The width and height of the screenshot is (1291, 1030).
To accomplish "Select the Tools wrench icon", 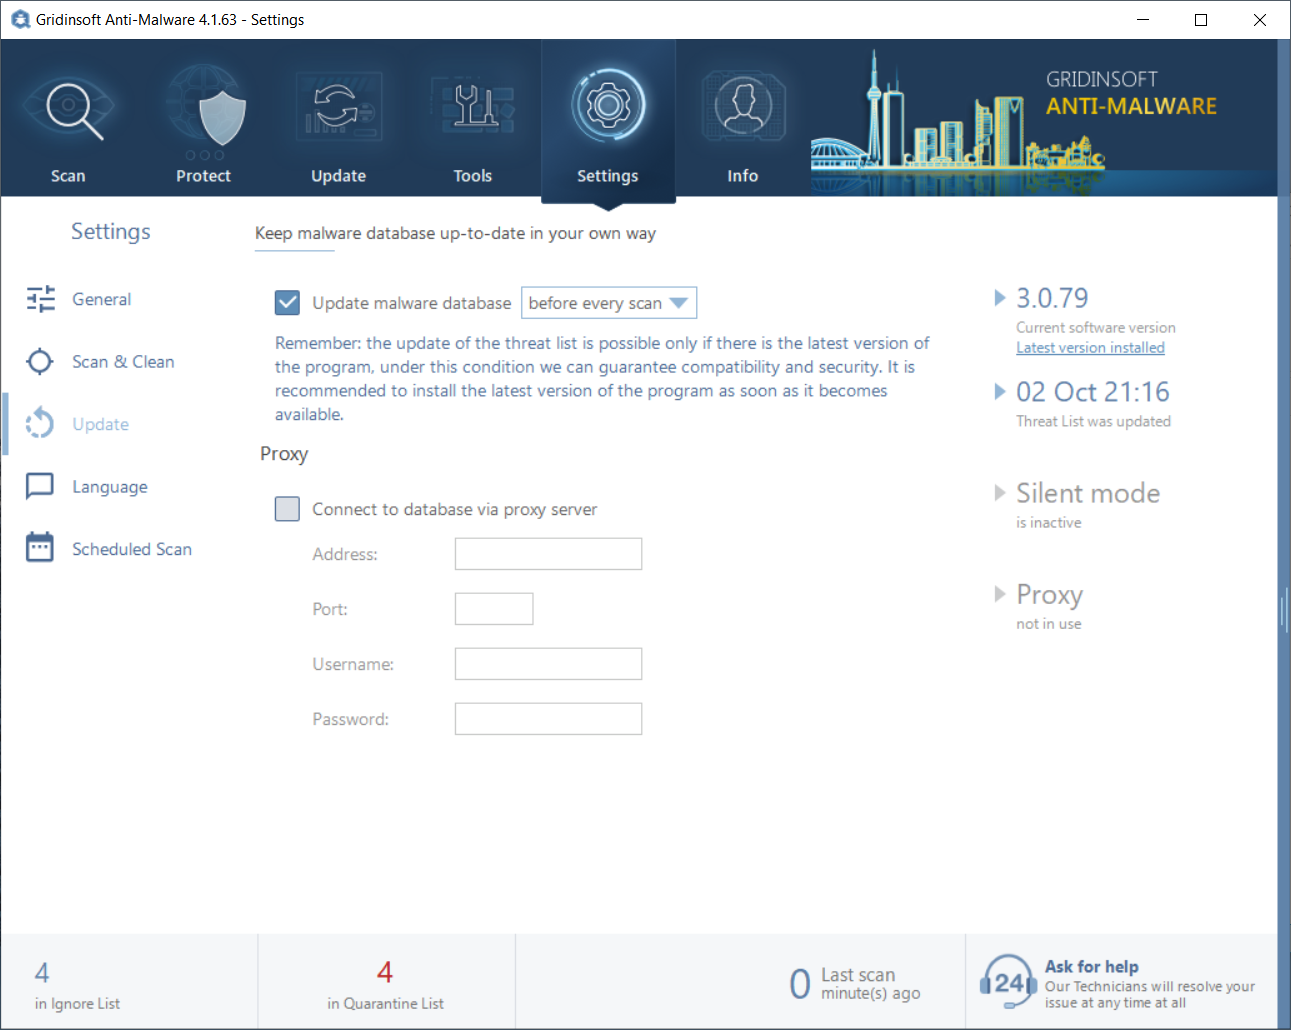I will [473, 106].
